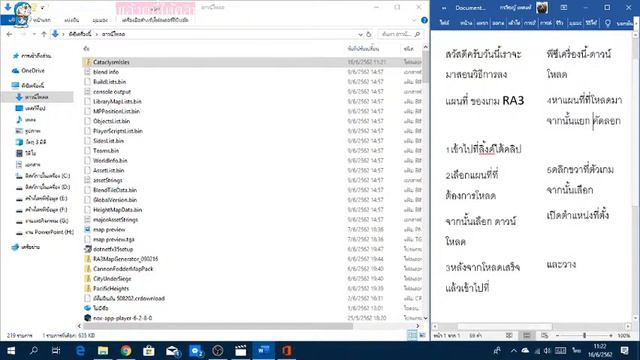Open the first tab after File in Word
640x360 pixels.
(466, 23)
